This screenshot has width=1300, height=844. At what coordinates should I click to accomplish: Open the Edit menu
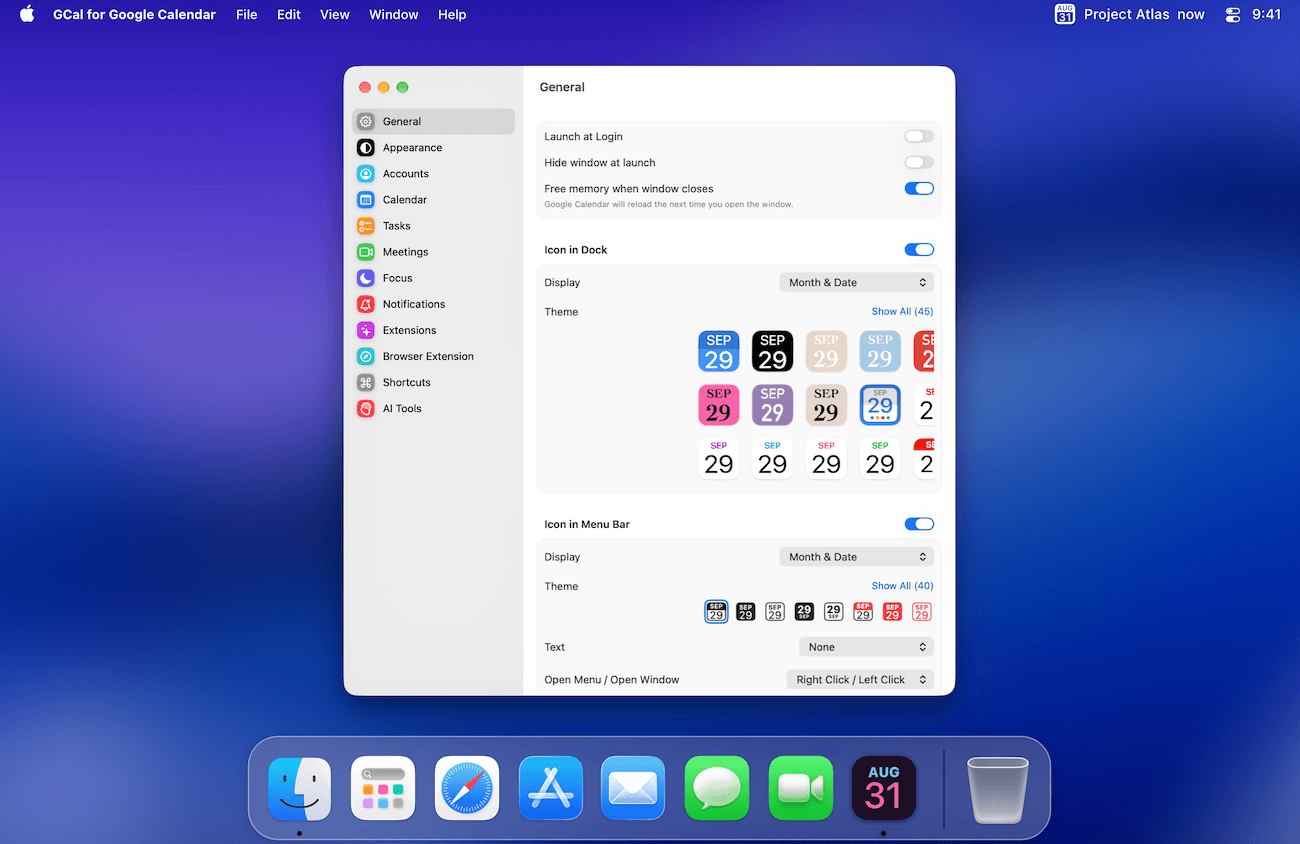pyautogui.click(x=289, y=15)
